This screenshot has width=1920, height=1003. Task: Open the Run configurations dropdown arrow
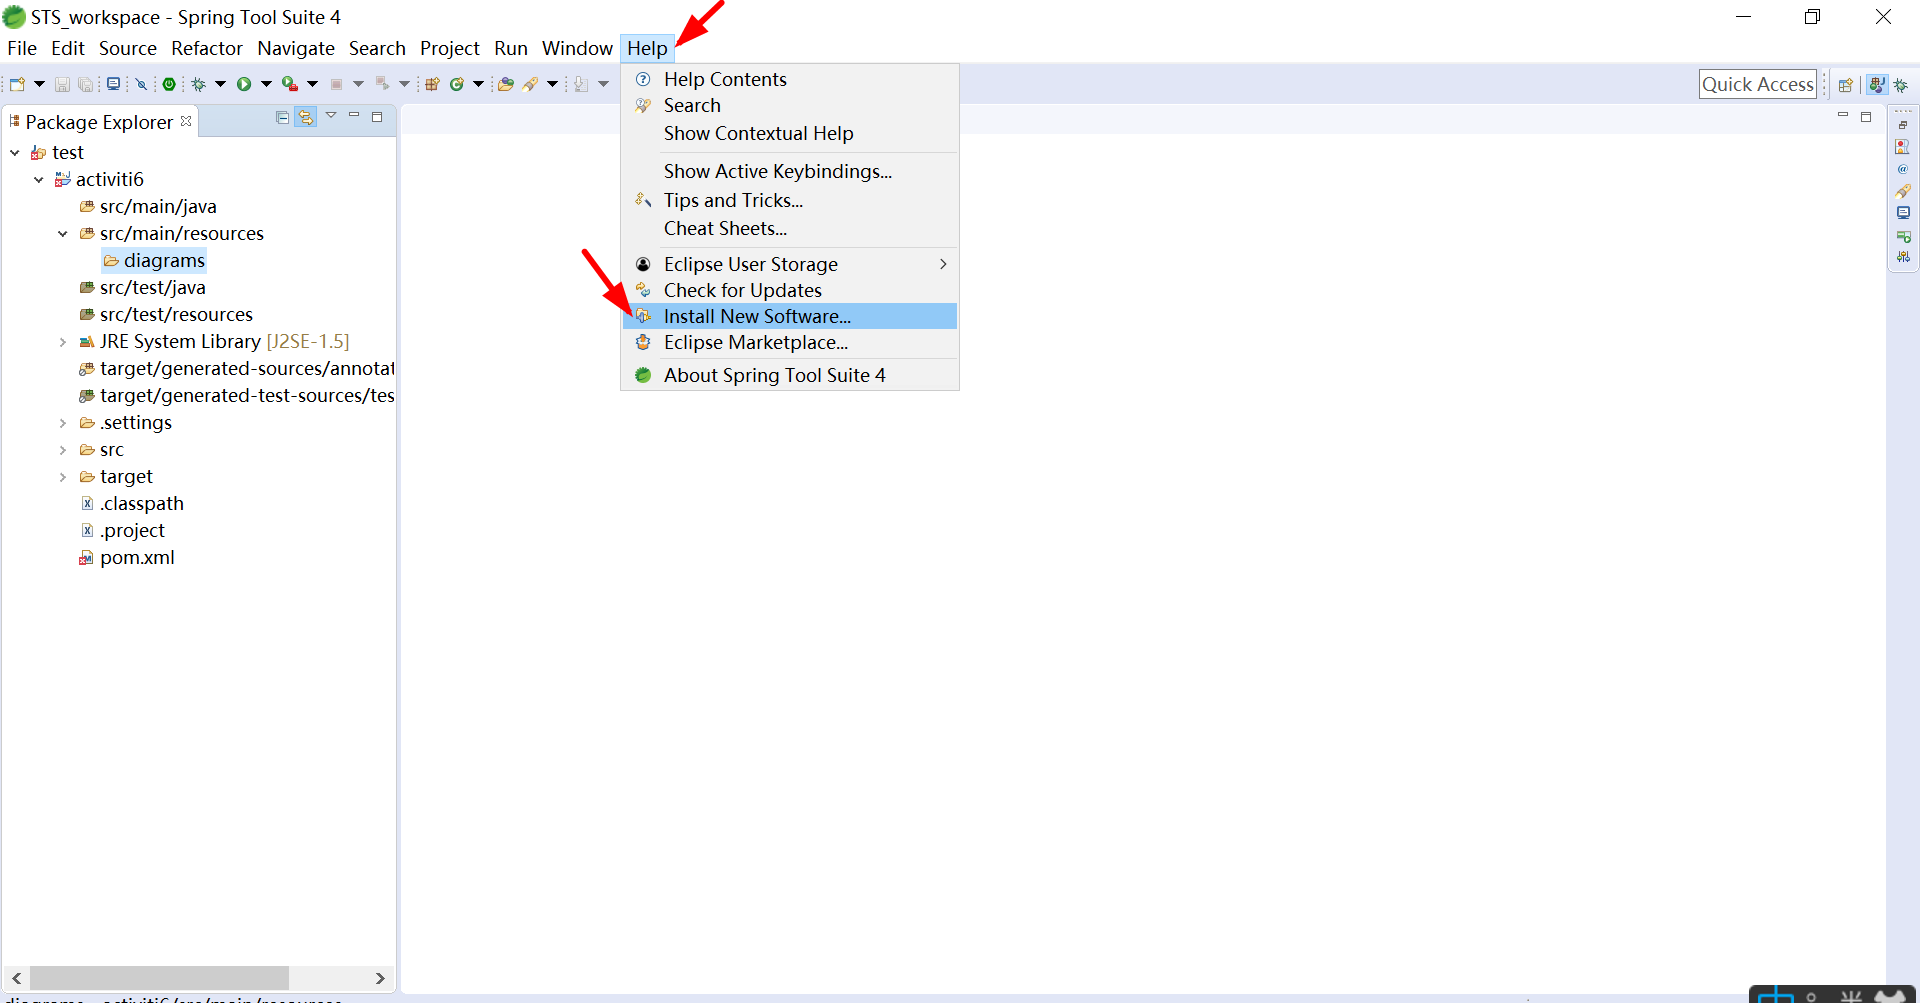tap(266, 84)
